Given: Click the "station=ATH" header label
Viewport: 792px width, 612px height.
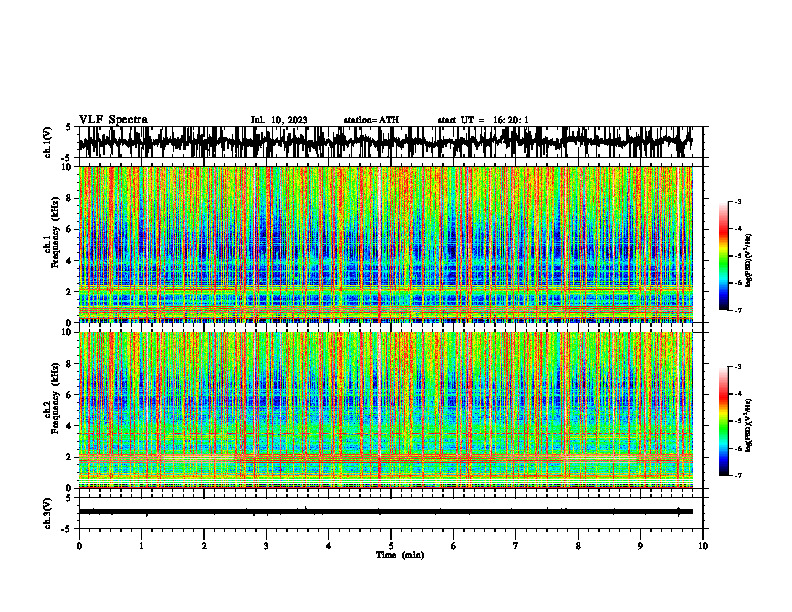Looking at the screenshot, I should (x=371, y=120).
